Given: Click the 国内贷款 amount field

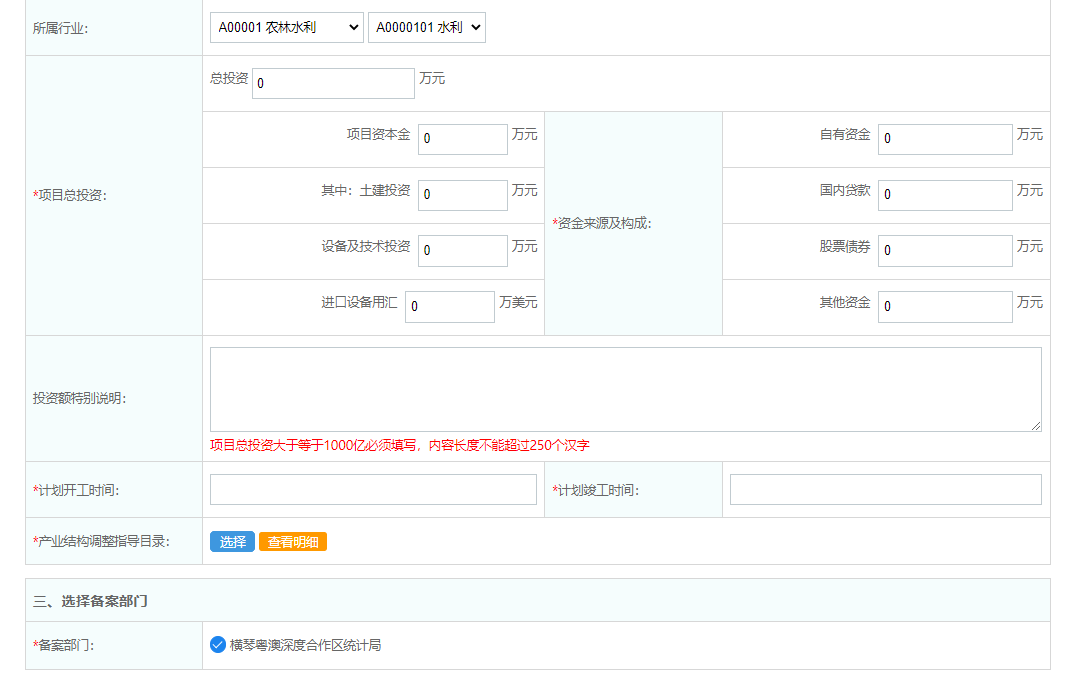Looking at the screenshot, I should click(944, 194).
